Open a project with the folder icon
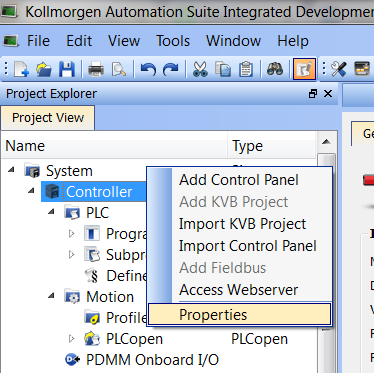This screenshot has width=374, height=373. pos(44,69)
